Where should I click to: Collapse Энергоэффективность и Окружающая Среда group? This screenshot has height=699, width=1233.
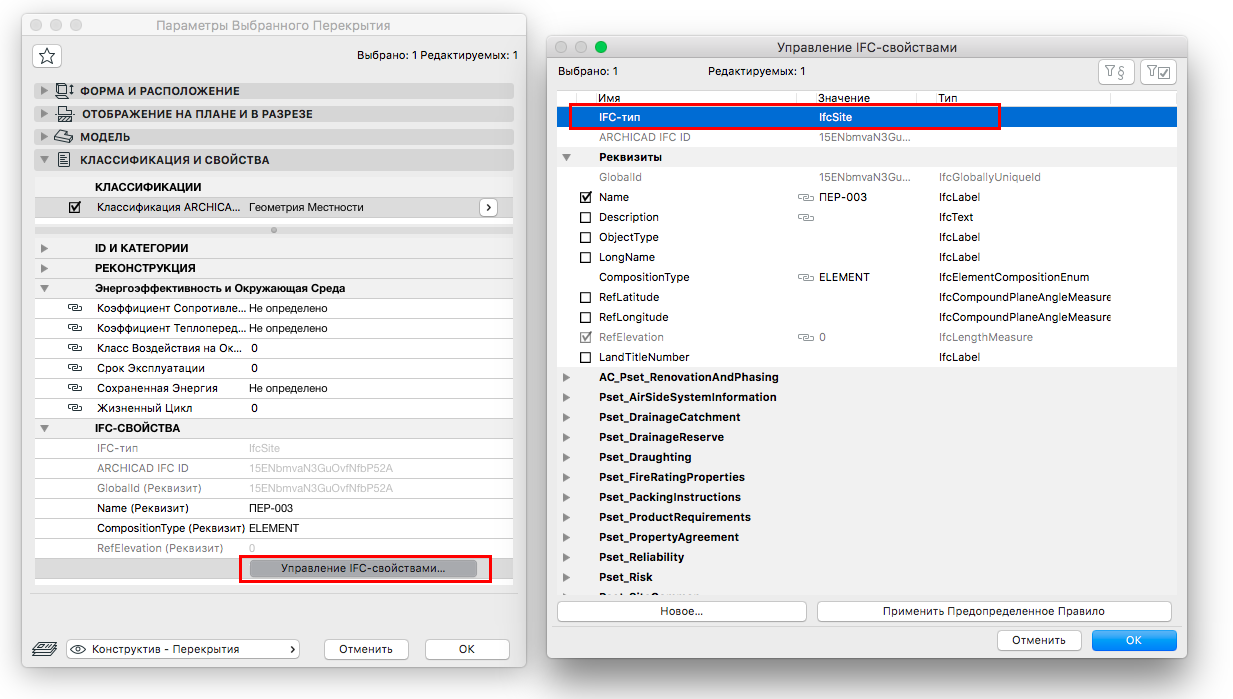pos(43,288)
